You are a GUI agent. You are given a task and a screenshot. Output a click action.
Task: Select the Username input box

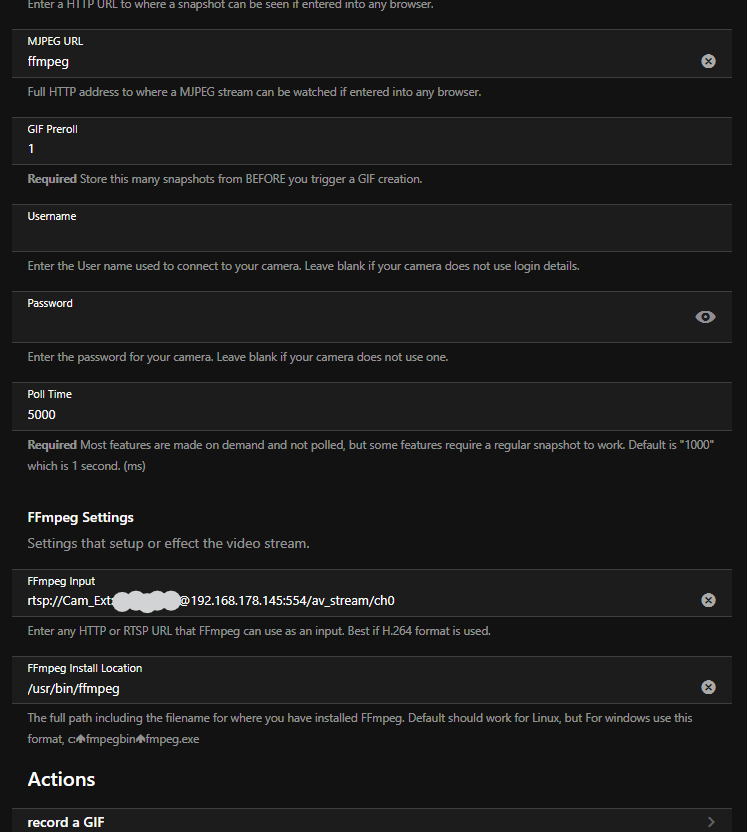click(350, 235)
